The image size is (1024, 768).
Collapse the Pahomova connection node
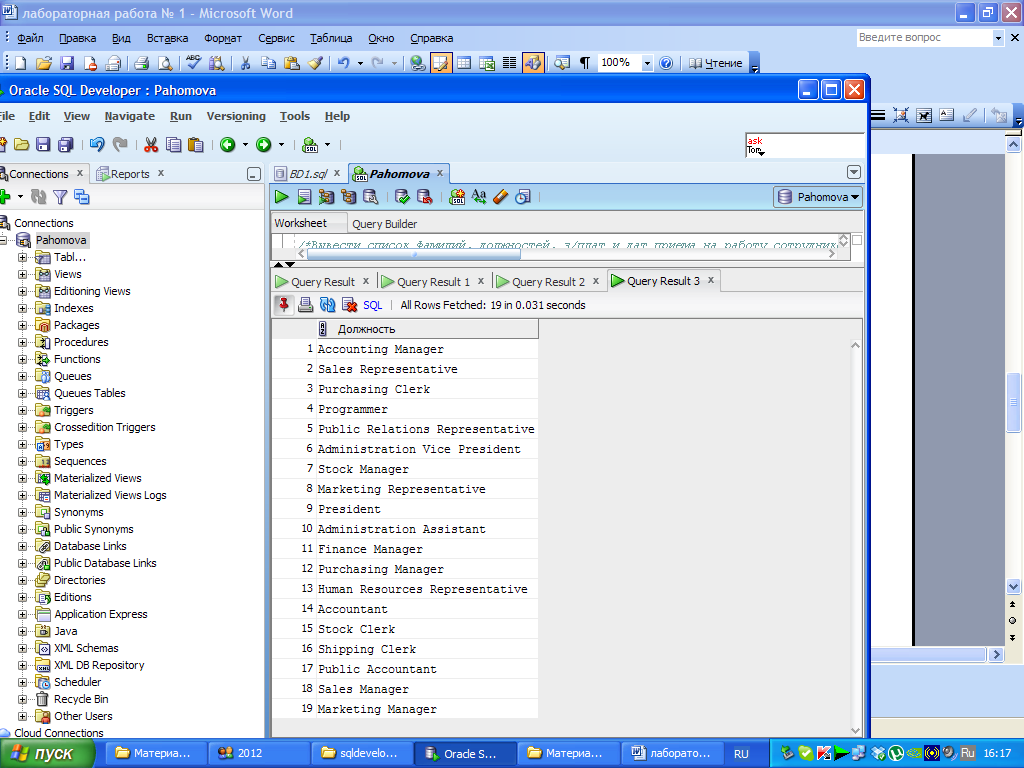pyautogui.click(x=3, y=240)
